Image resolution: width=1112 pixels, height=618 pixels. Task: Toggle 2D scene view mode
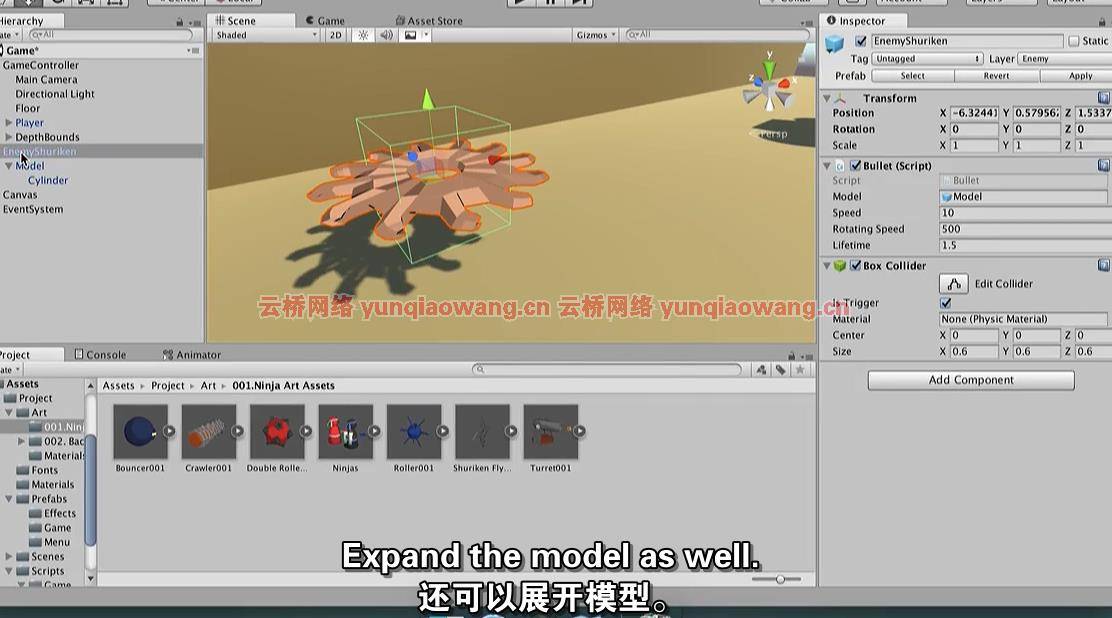(335, 35)
